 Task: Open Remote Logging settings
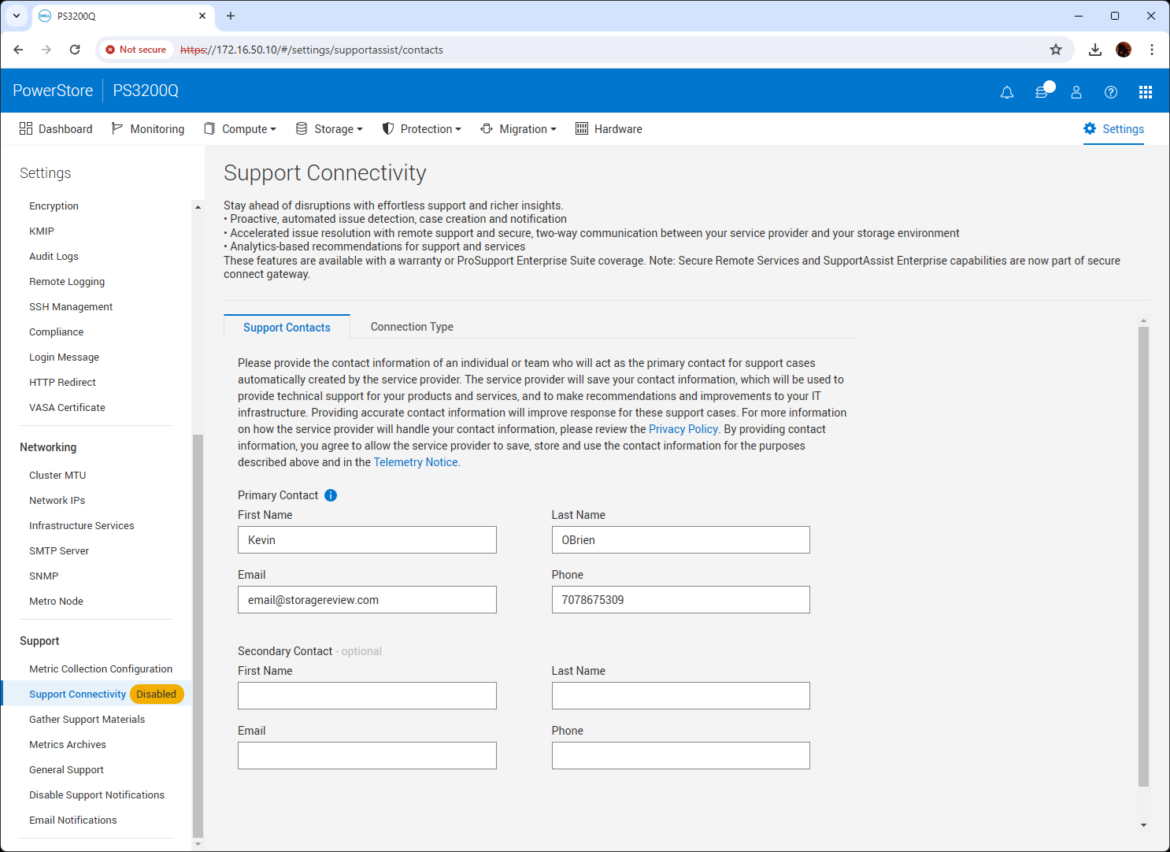67,281
